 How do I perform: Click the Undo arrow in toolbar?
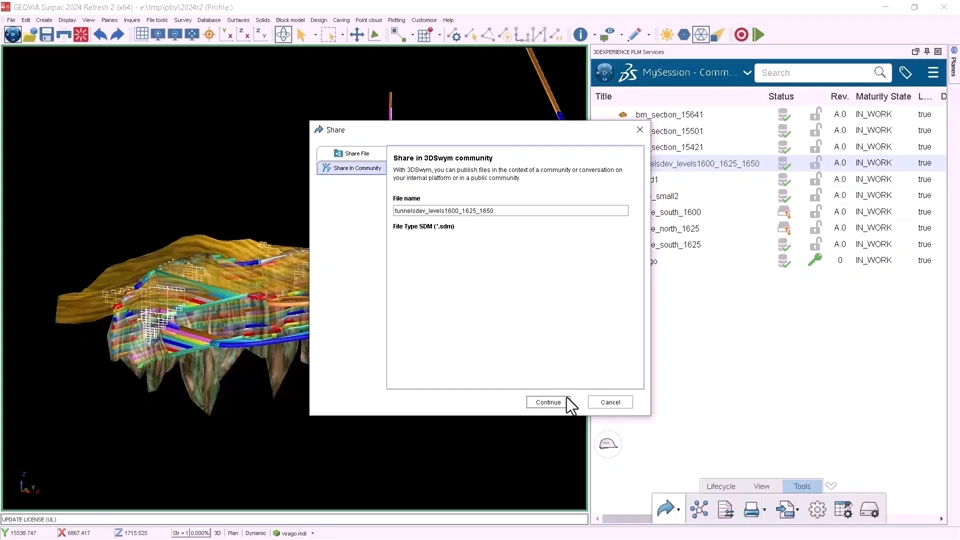click(x=100, y=34)
